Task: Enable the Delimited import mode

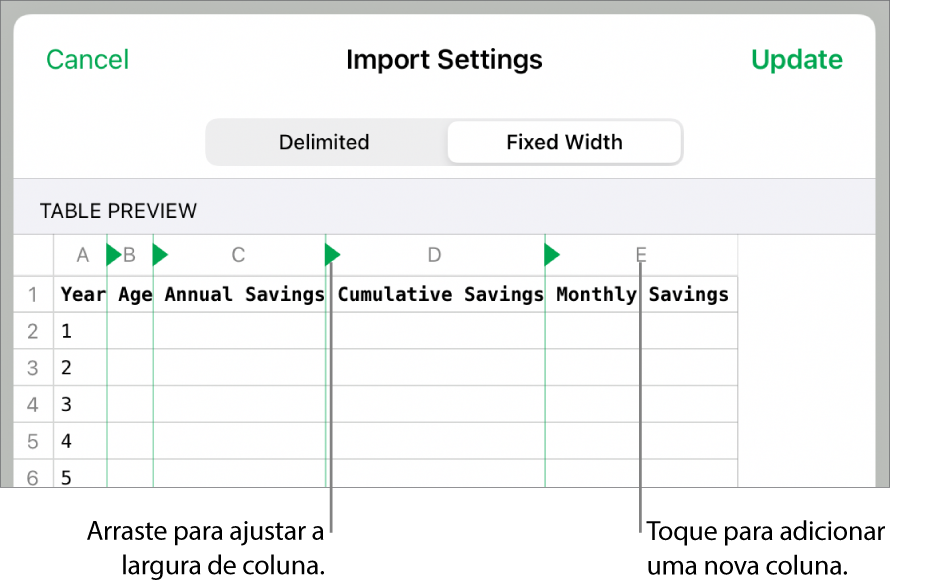Action: 324,142
